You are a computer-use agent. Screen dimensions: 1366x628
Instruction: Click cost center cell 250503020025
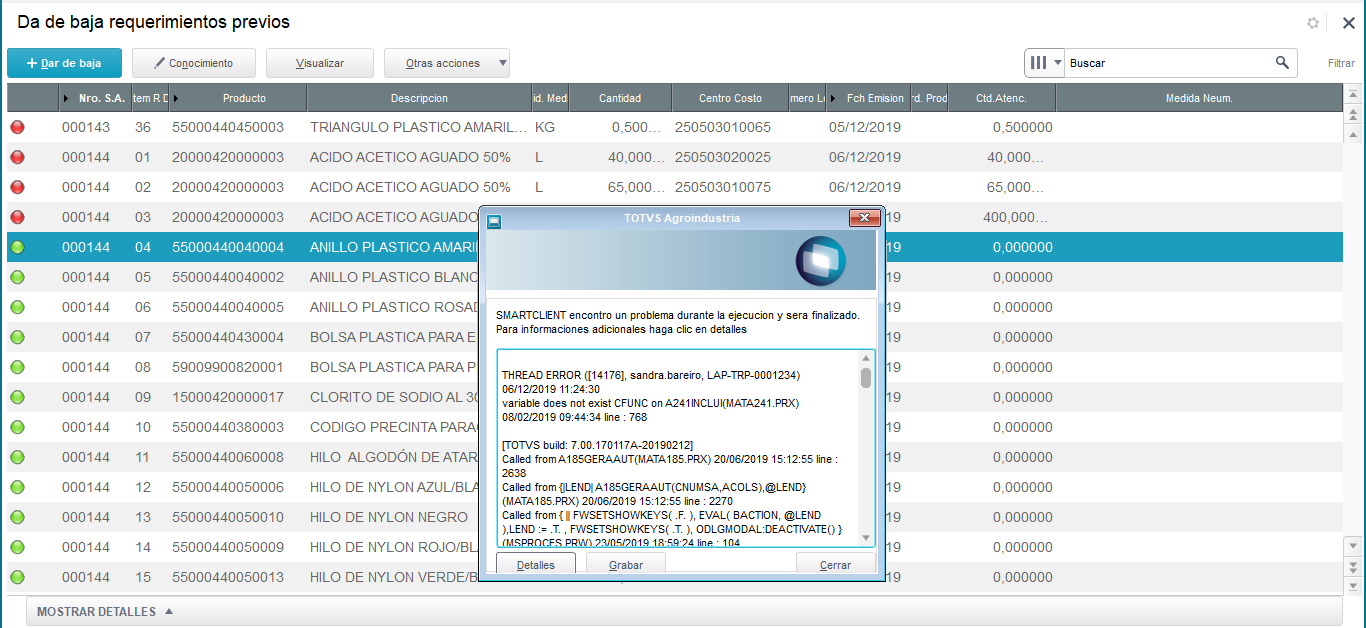[x=723, y=157]
